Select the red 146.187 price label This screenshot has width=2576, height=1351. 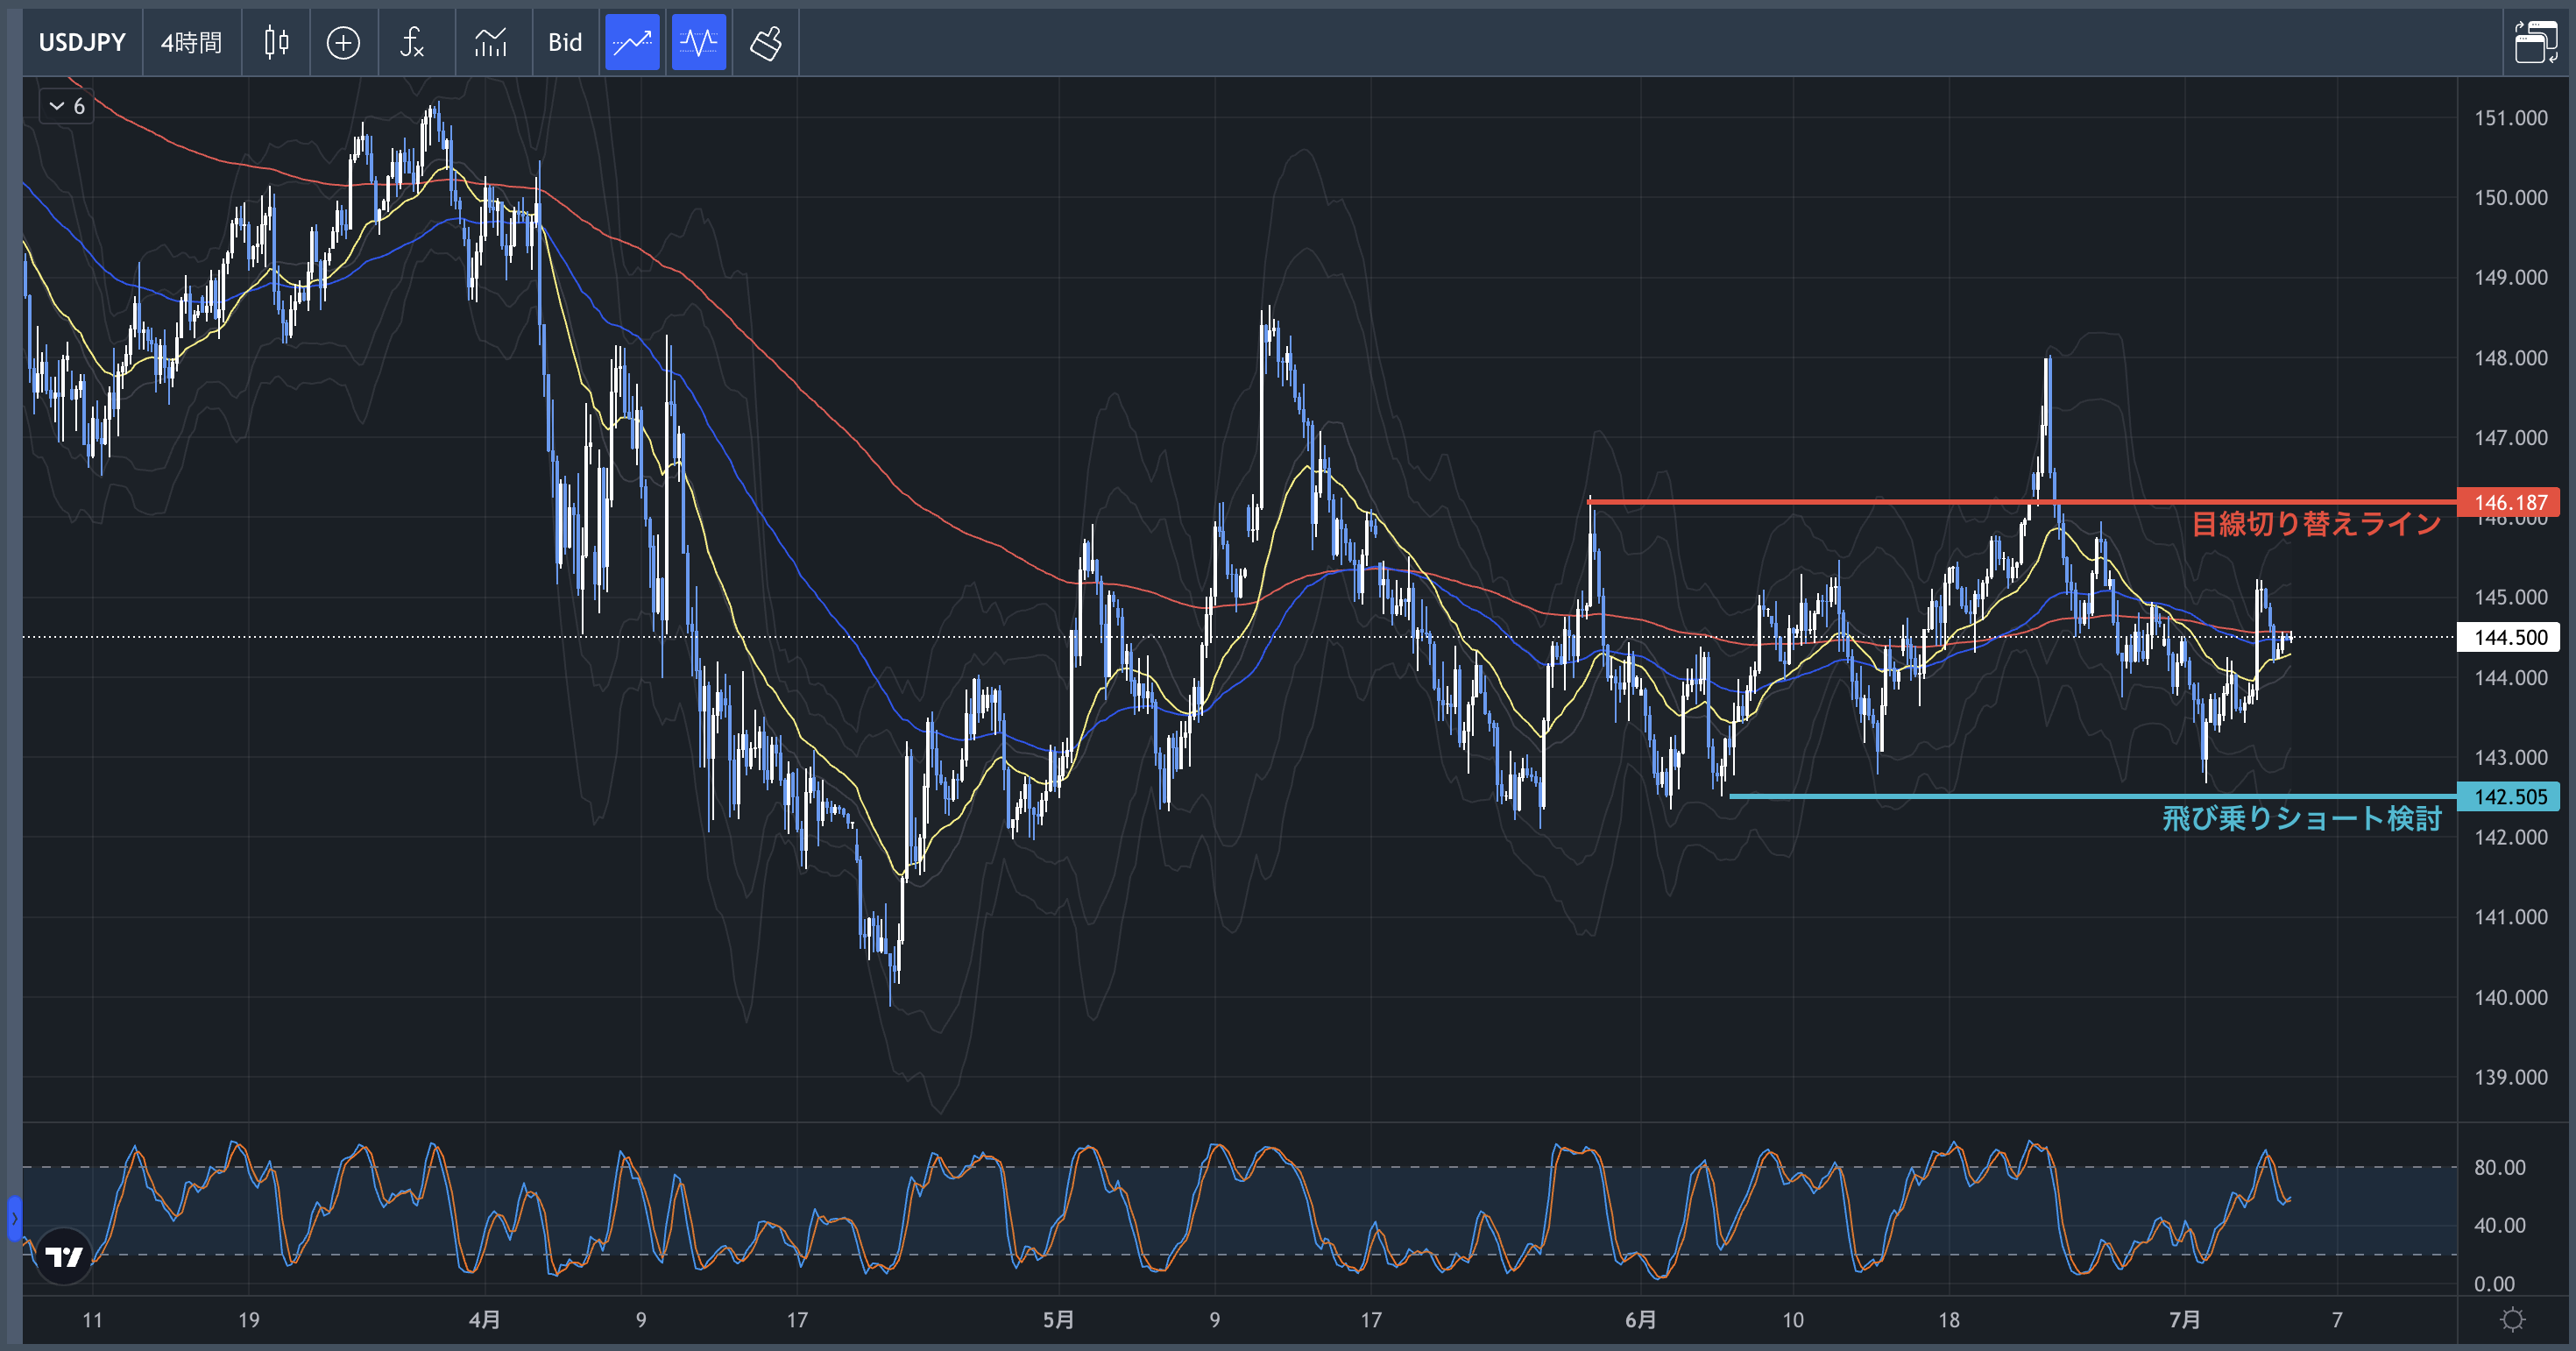coord(2509,502)
